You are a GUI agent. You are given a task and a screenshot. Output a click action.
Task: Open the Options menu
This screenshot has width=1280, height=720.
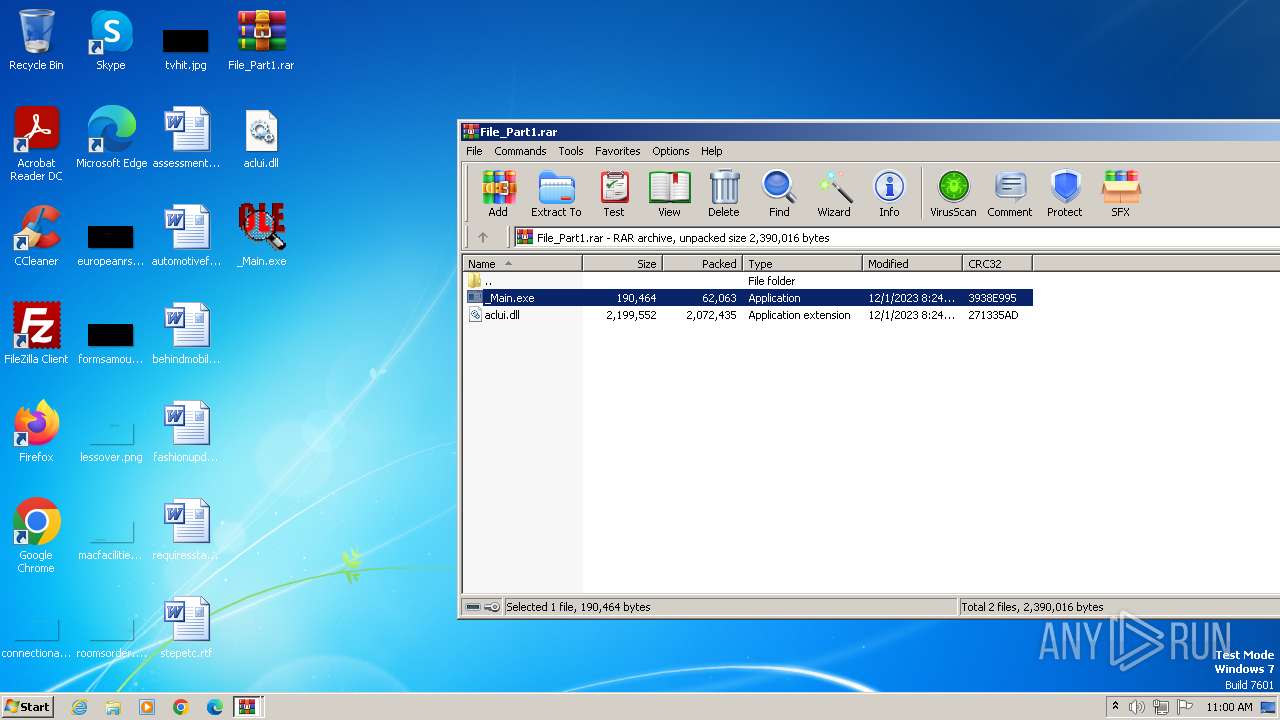(x=671, y=151)
